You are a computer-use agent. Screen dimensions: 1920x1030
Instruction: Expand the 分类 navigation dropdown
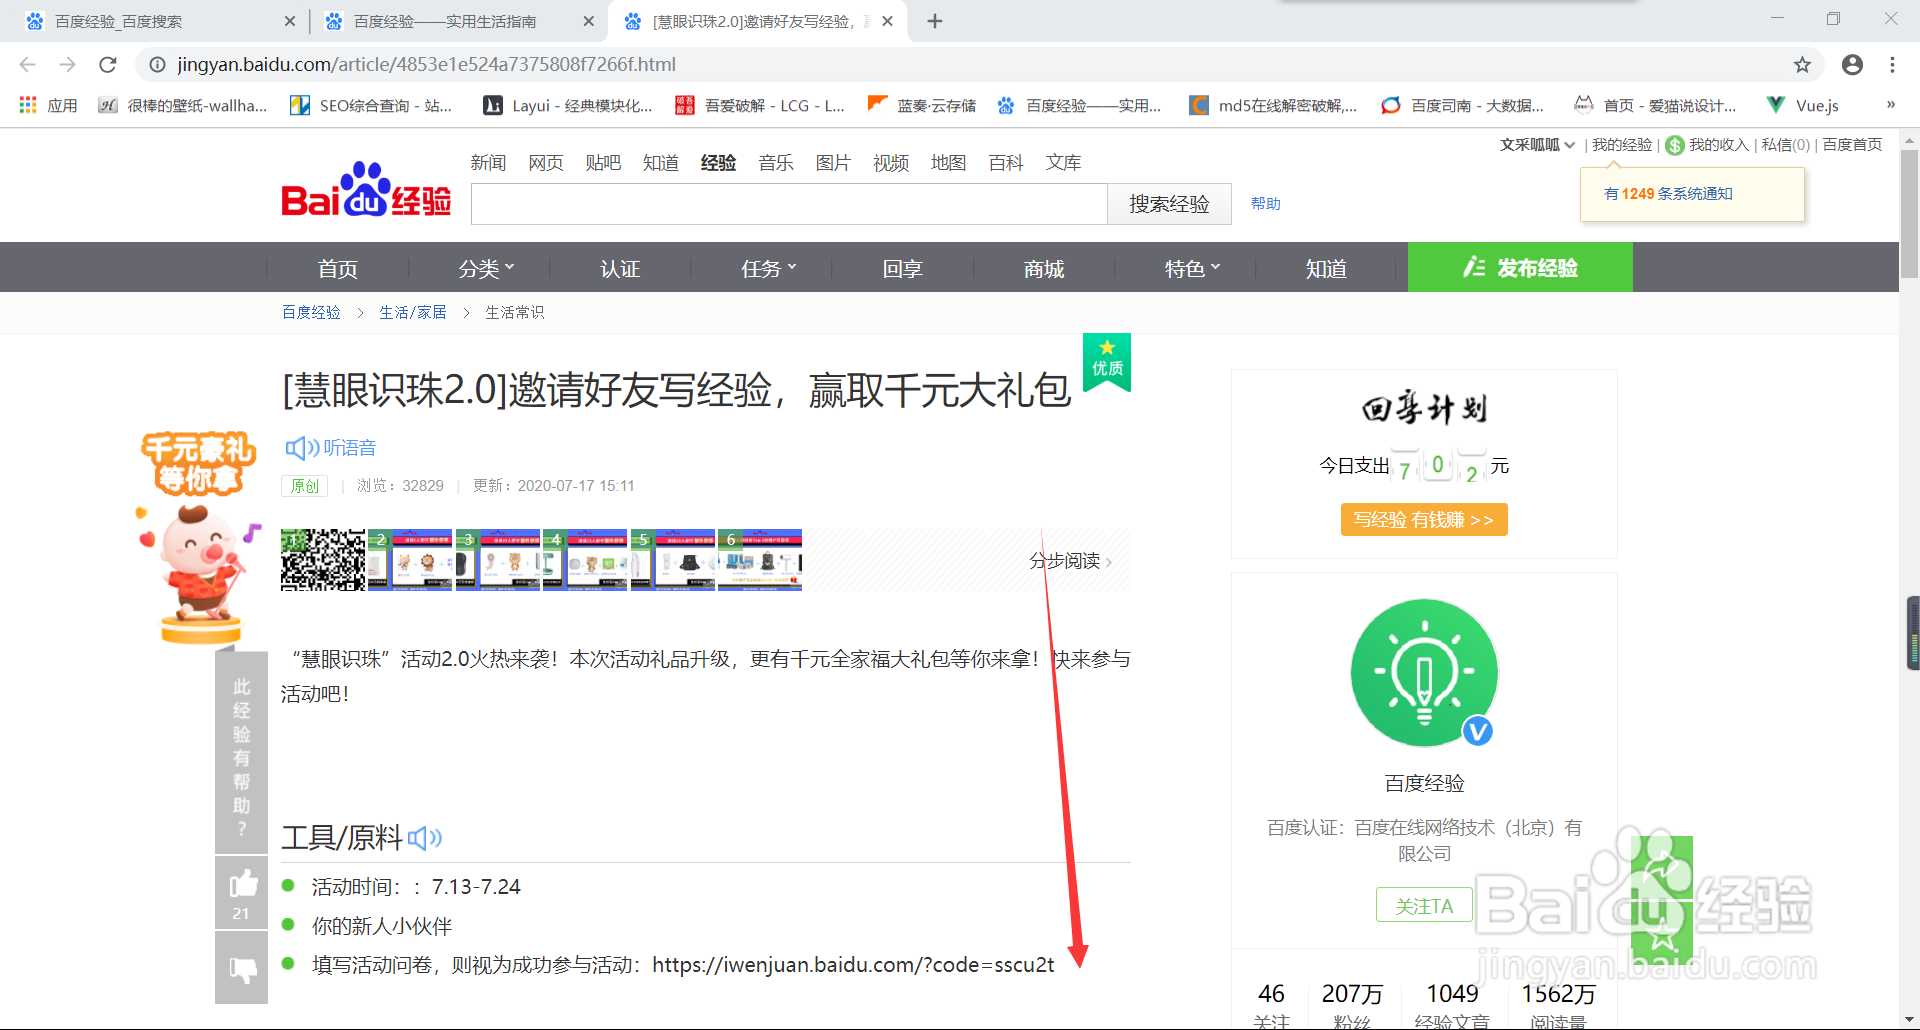(x=486, y=268)
